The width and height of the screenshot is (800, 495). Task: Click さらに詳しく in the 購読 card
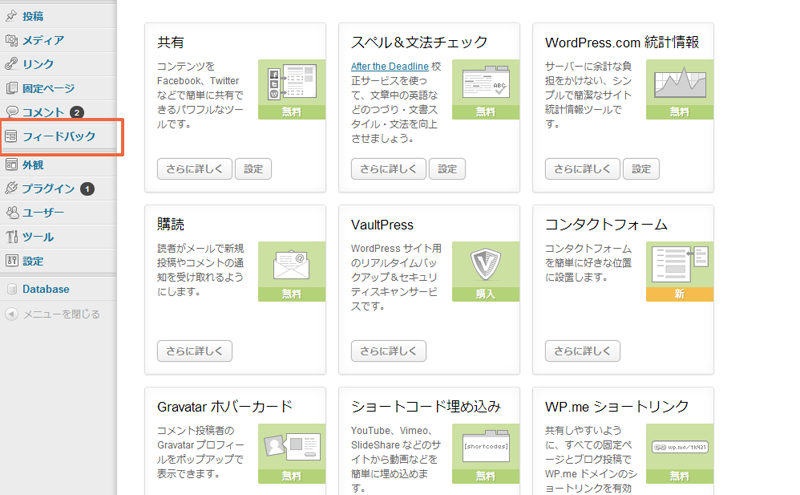(x=194, y=351)
